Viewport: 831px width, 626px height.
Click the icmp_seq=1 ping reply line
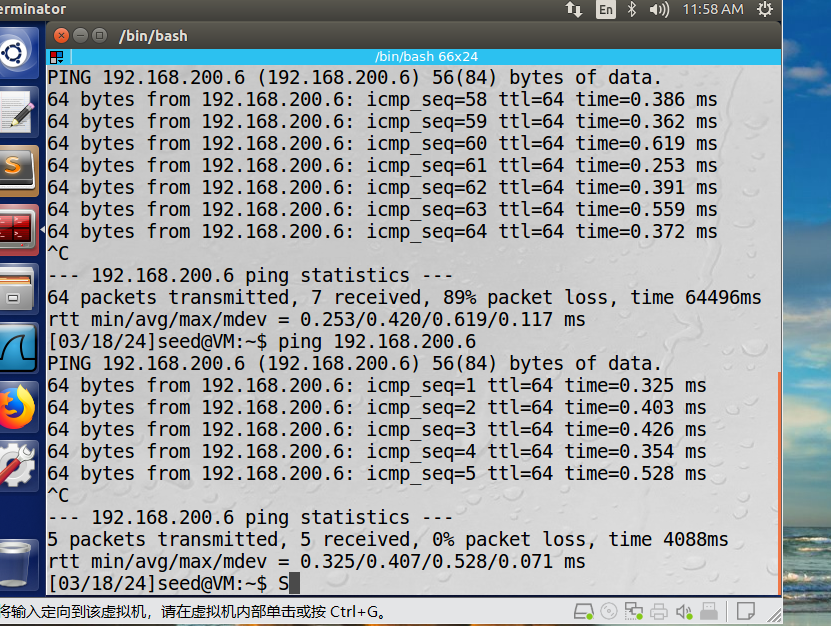377,386
